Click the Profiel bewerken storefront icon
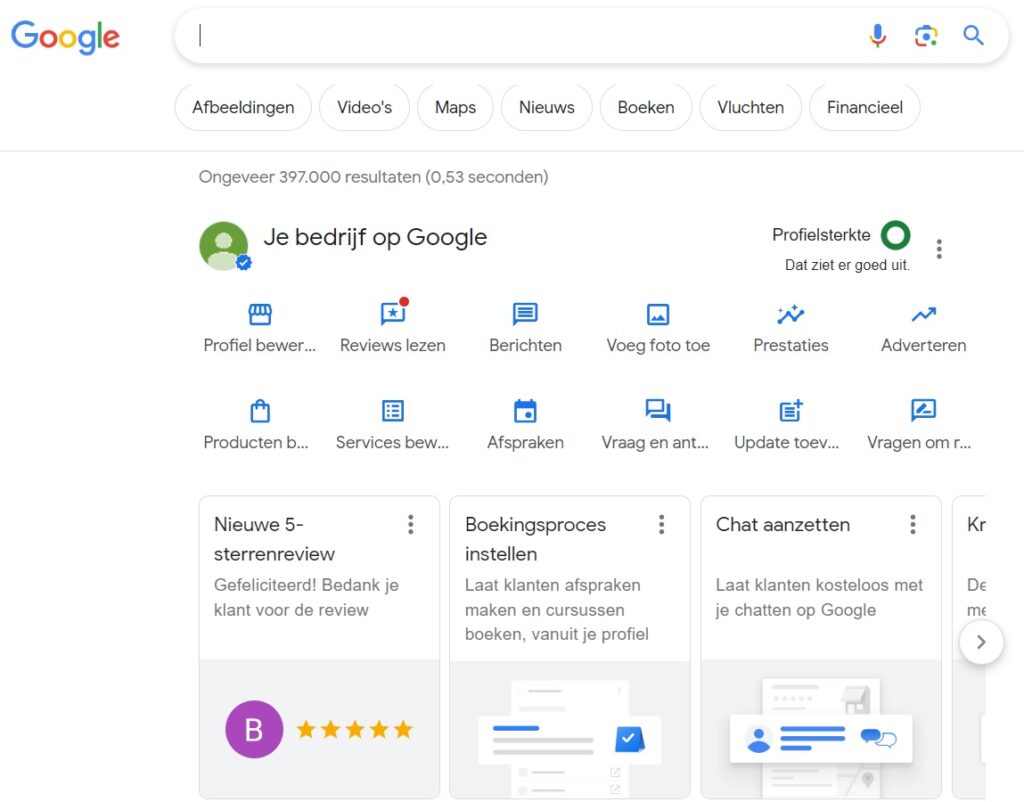 click(260, 314)
